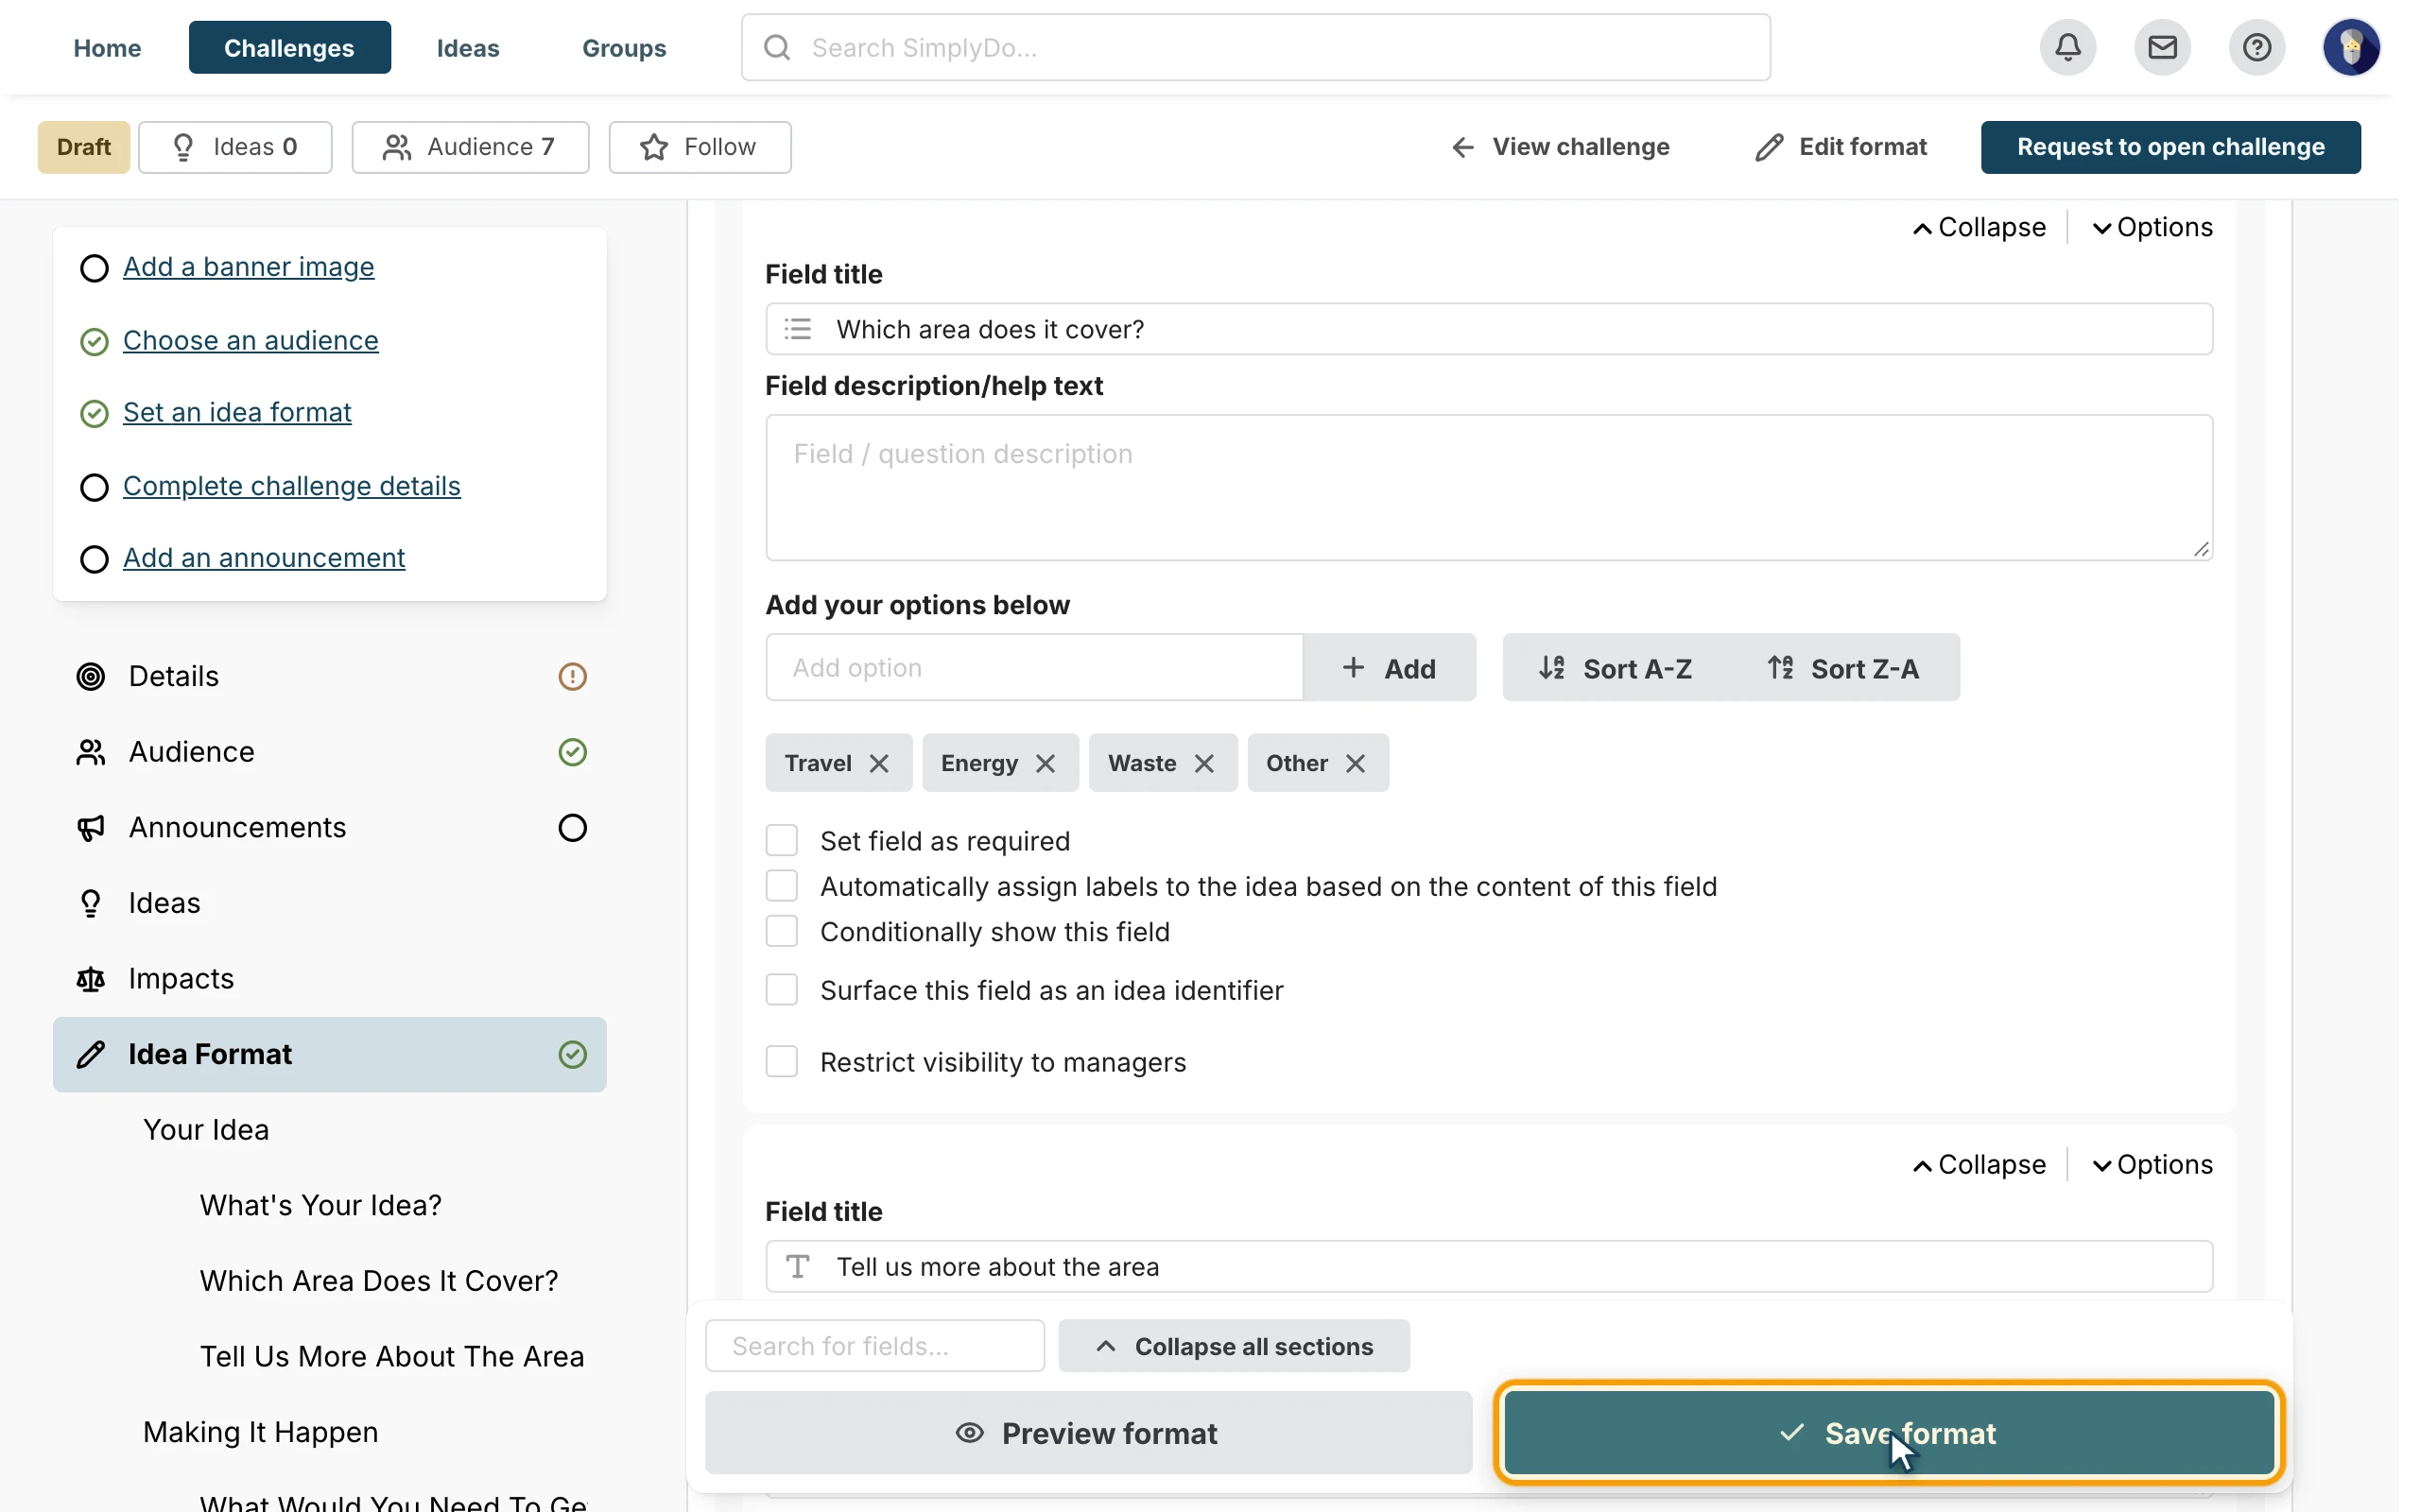Click the text type icon beside Tell us more

click(798, 1267)
